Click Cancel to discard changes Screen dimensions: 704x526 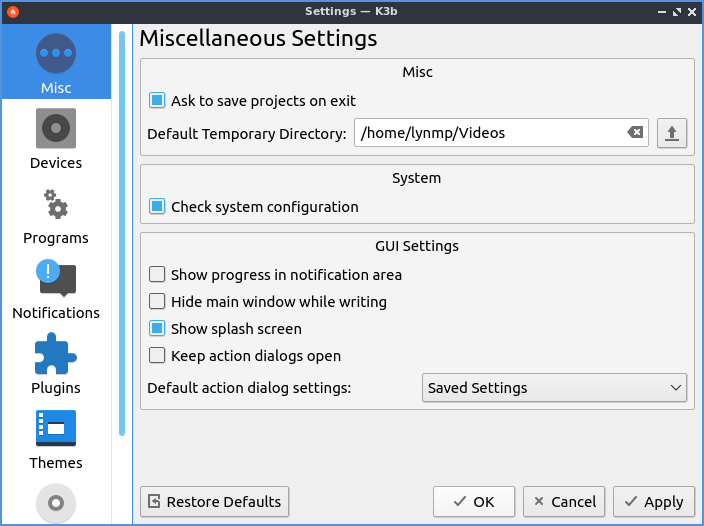[564, 502]
